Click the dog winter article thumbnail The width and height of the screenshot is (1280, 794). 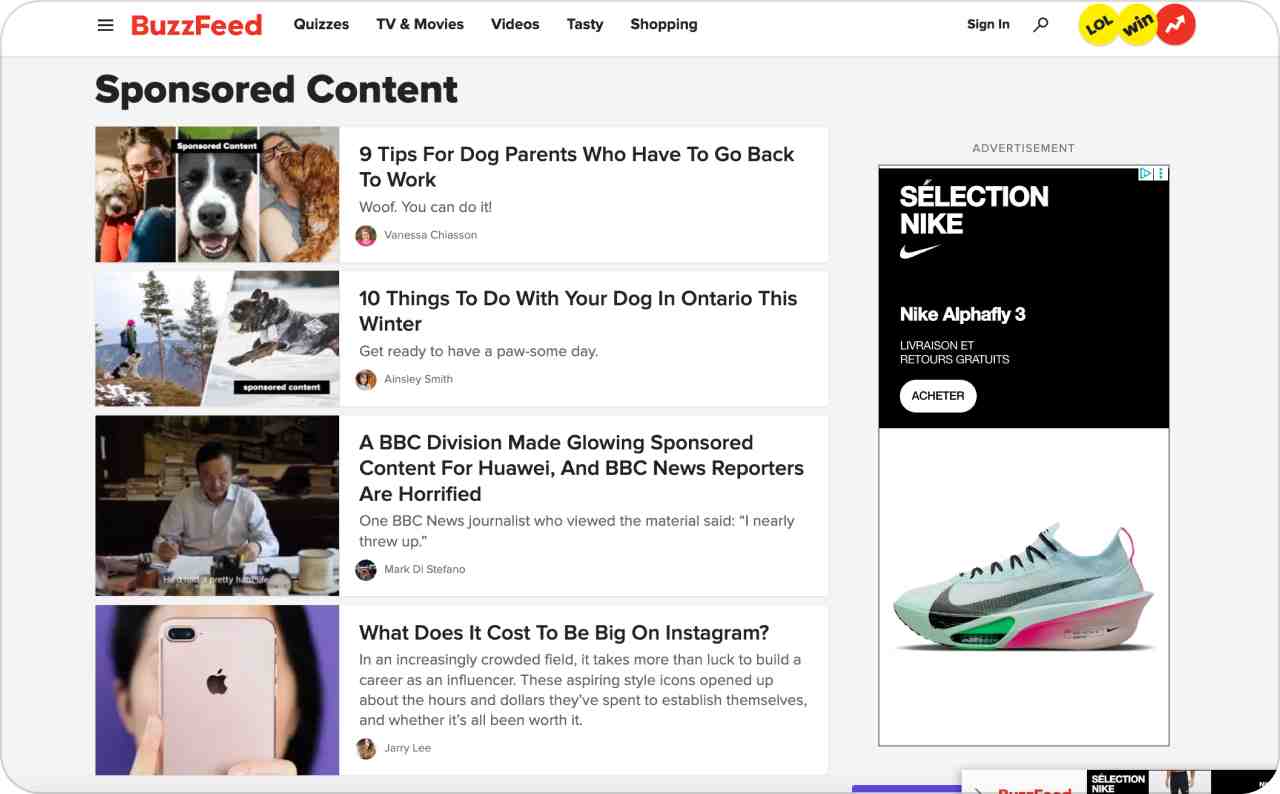click(216, 337)
